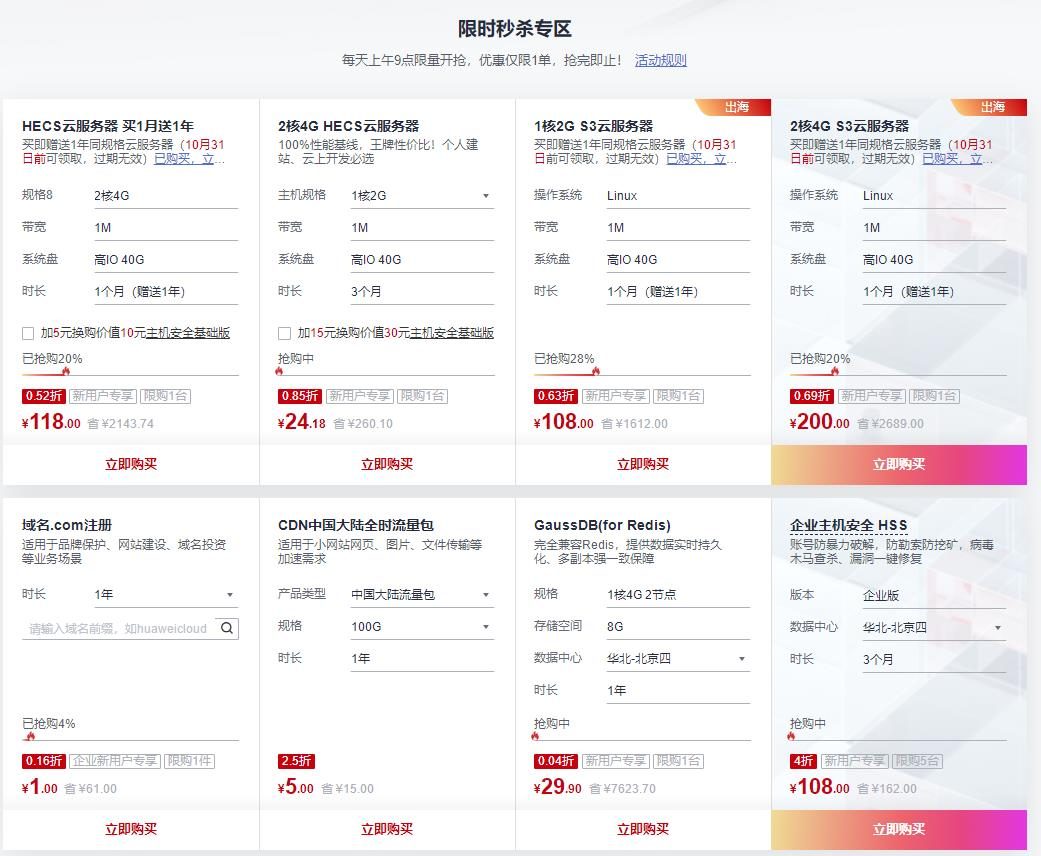This screenshot has height=856, width=1041.
Task: Open the 企业主机安全 HSS title link
Action: point(848,525)
